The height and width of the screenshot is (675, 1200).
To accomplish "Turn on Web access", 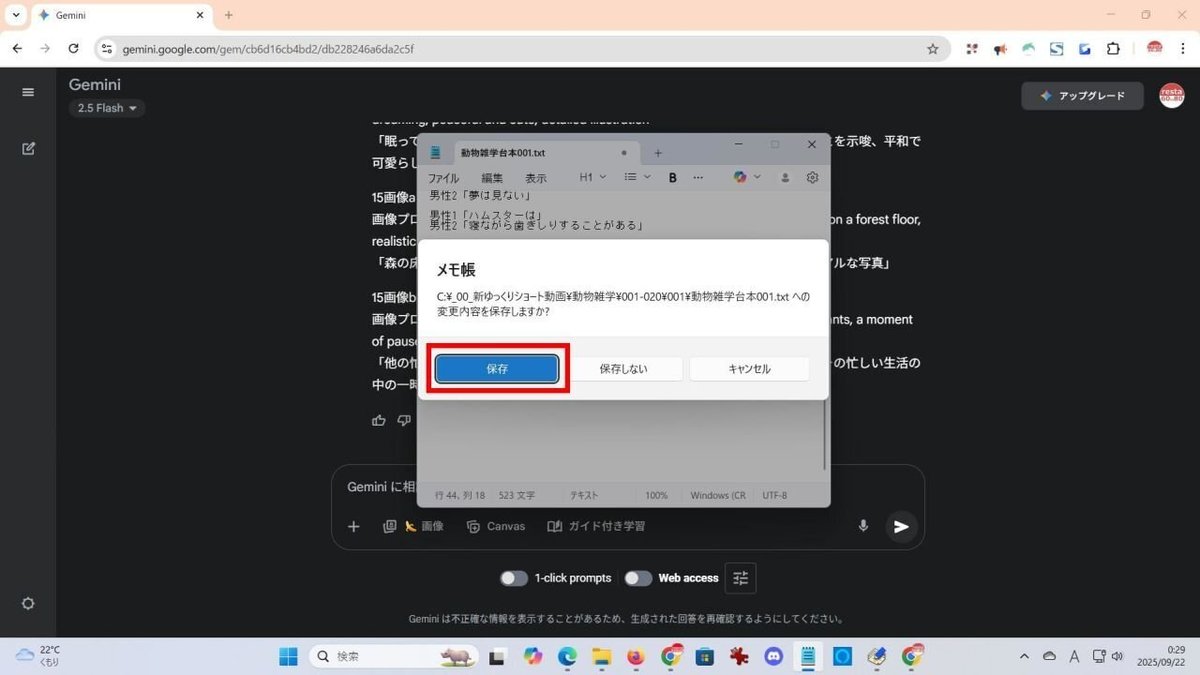I will point(638,578).
